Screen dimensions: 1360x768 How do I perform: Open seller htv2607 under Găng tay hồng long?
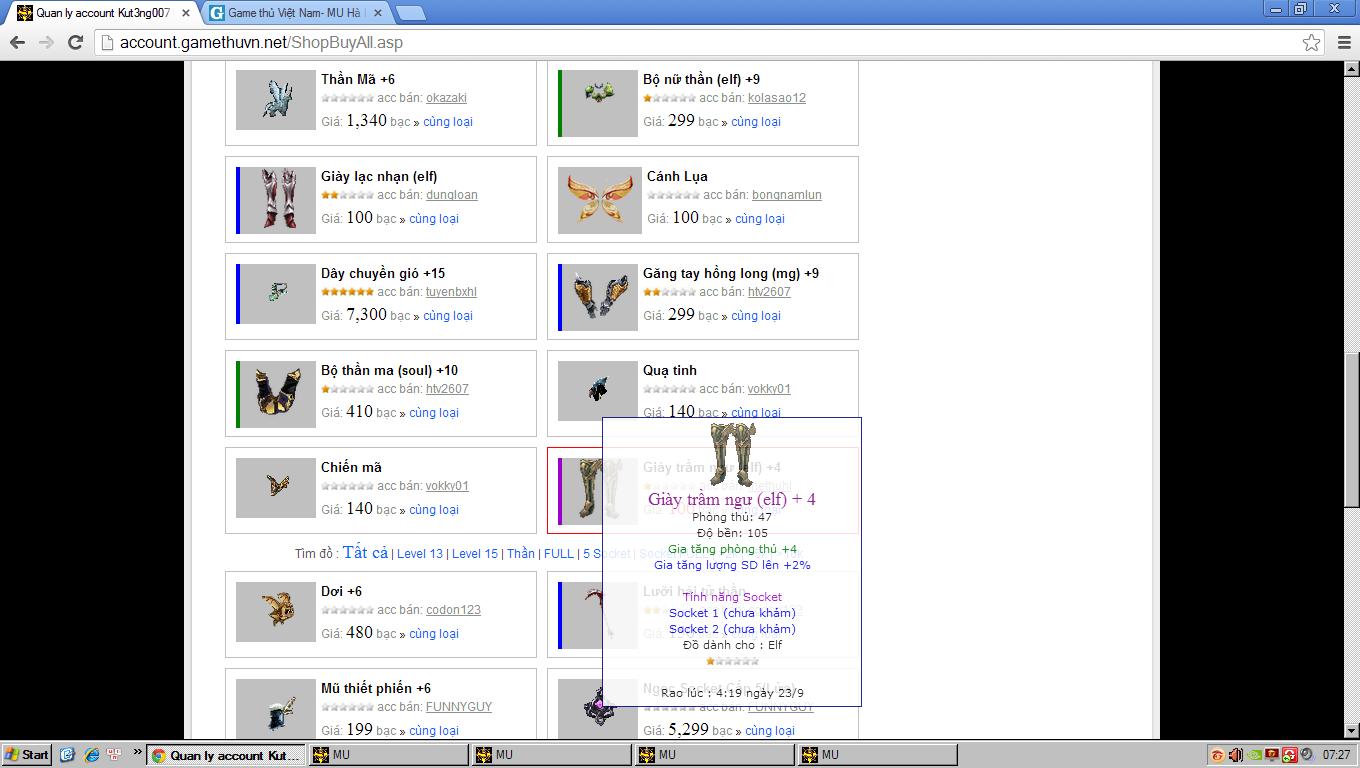pos(769,292)
